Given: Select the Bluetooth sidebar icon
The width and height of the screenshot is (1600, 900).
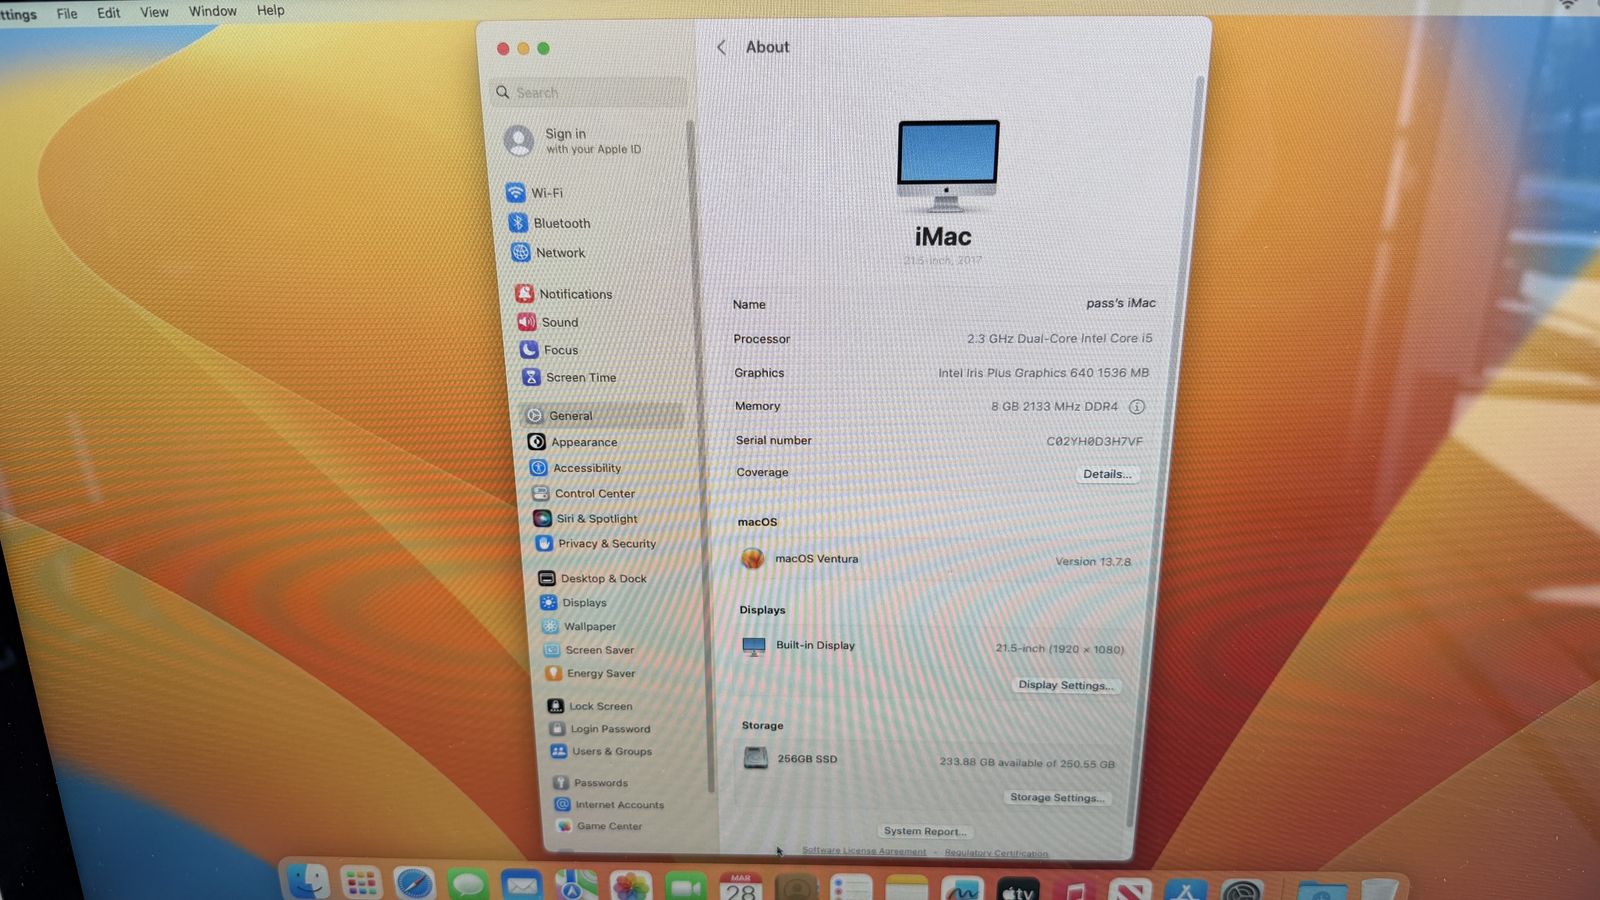Looking at the screenshot, I should point(518,223).
